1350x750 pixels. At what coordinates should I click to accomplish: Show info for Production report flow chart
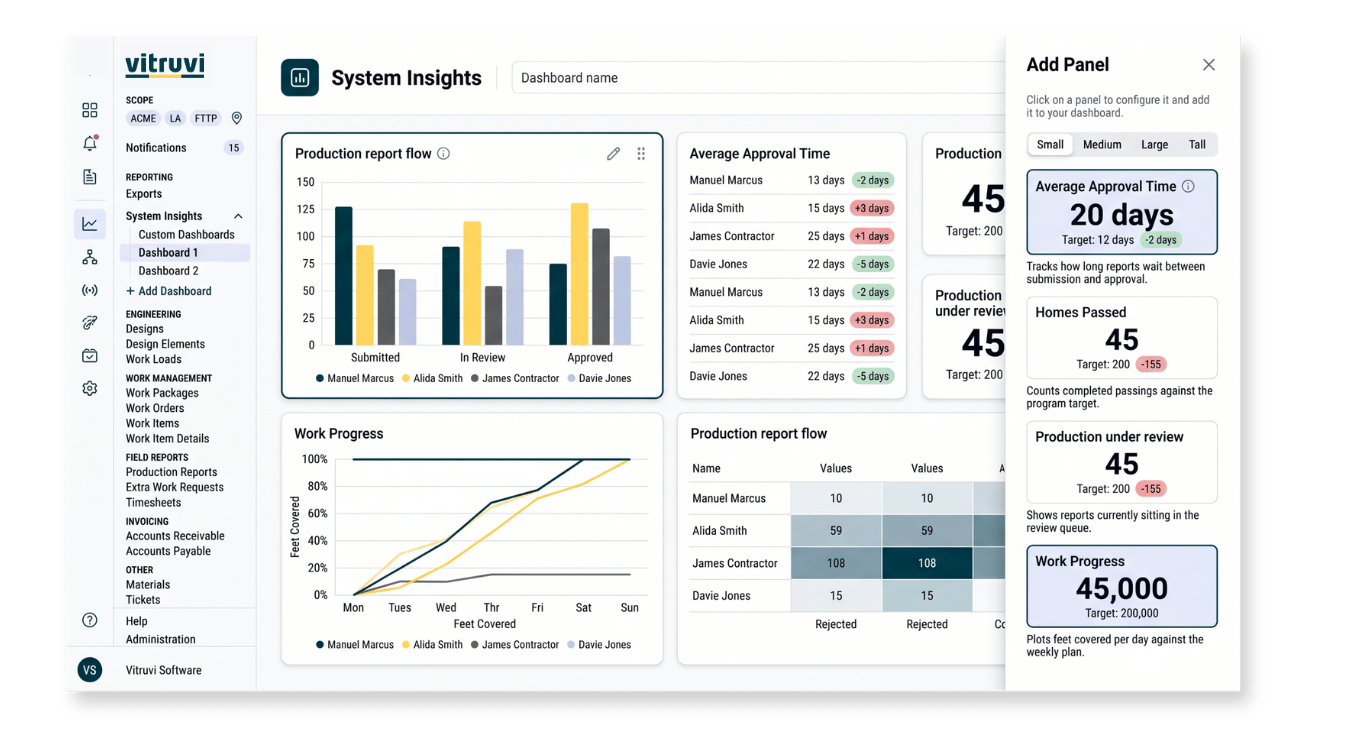coord(444,154)
